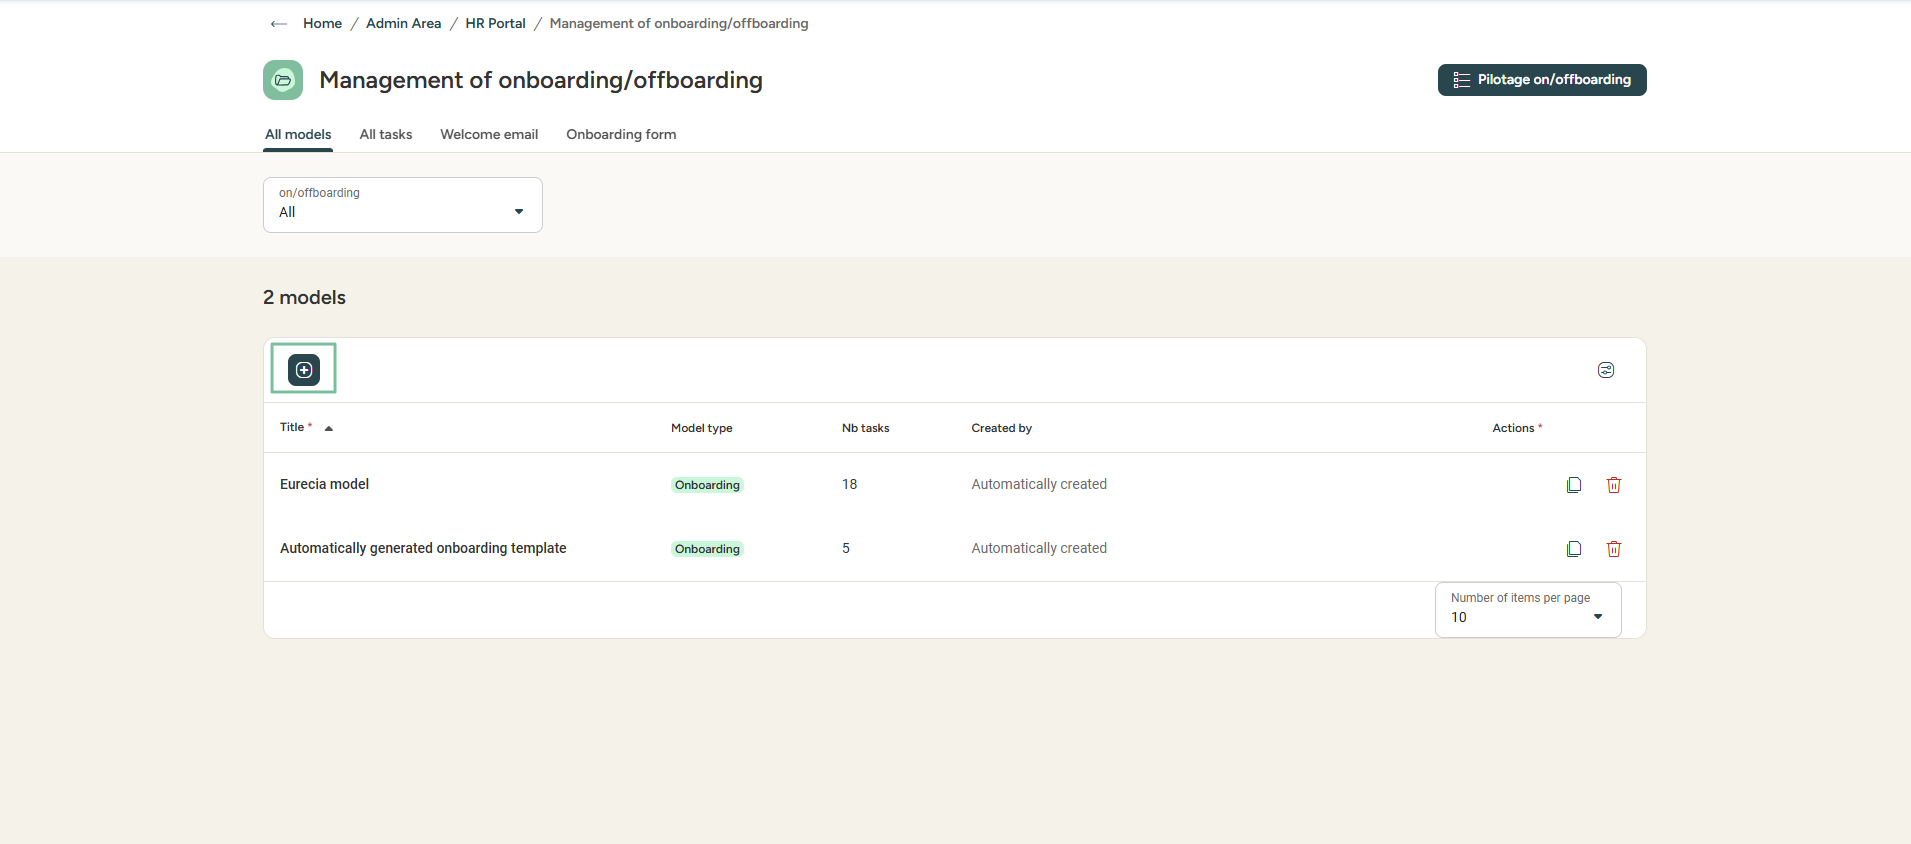Open the Eurecia model row title
This screenshot has width=1911, height=844.
click(324, 484)
